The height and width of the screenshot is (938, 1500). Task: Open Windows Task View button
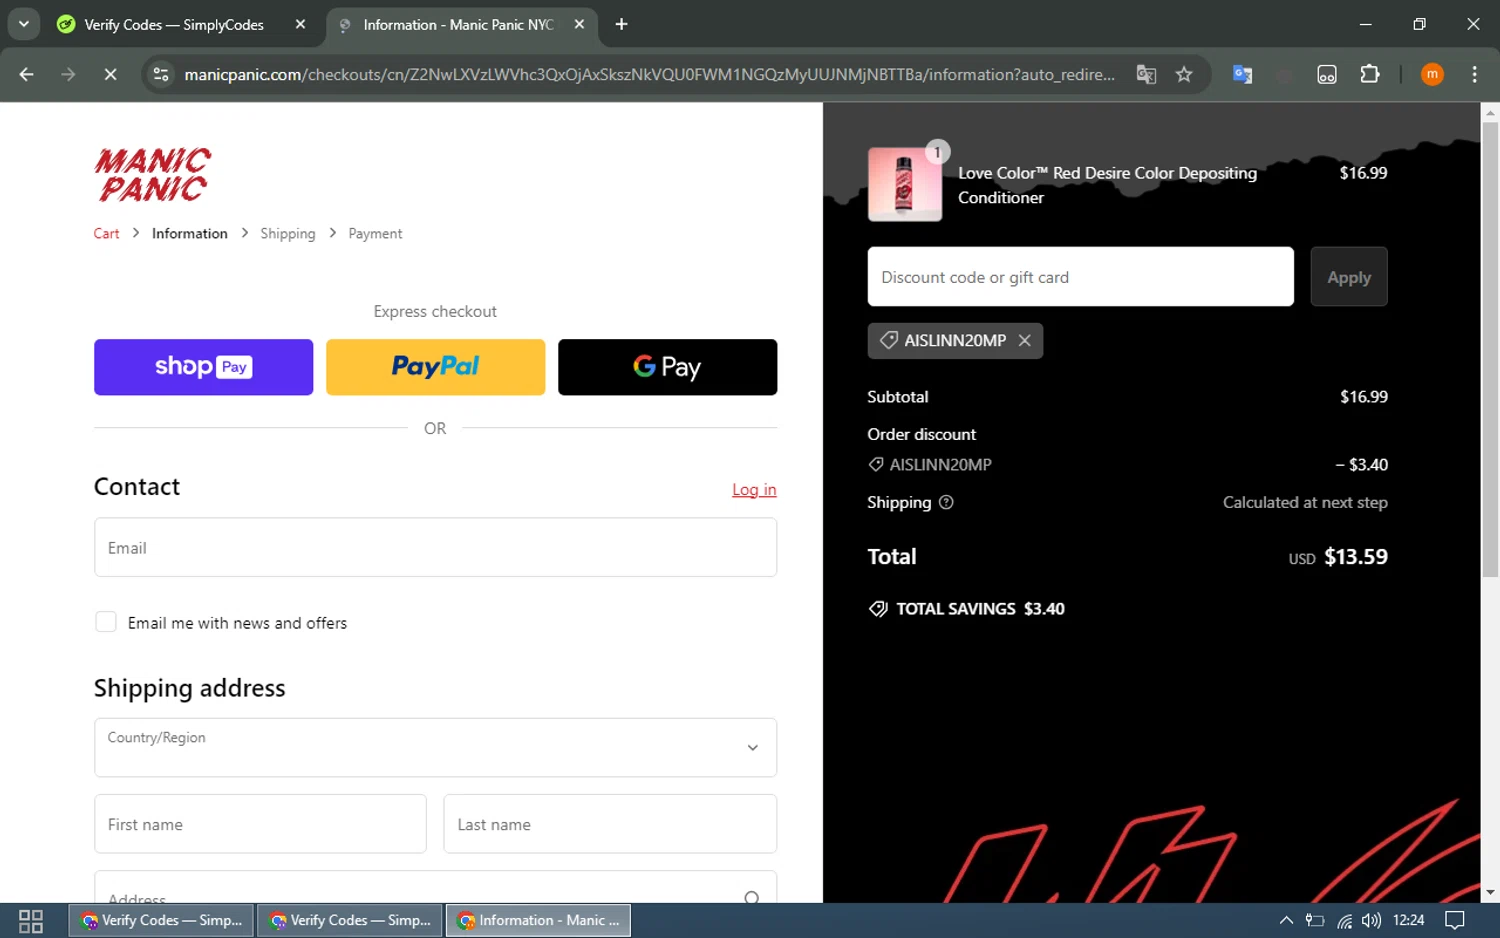[x=31, y=920]
